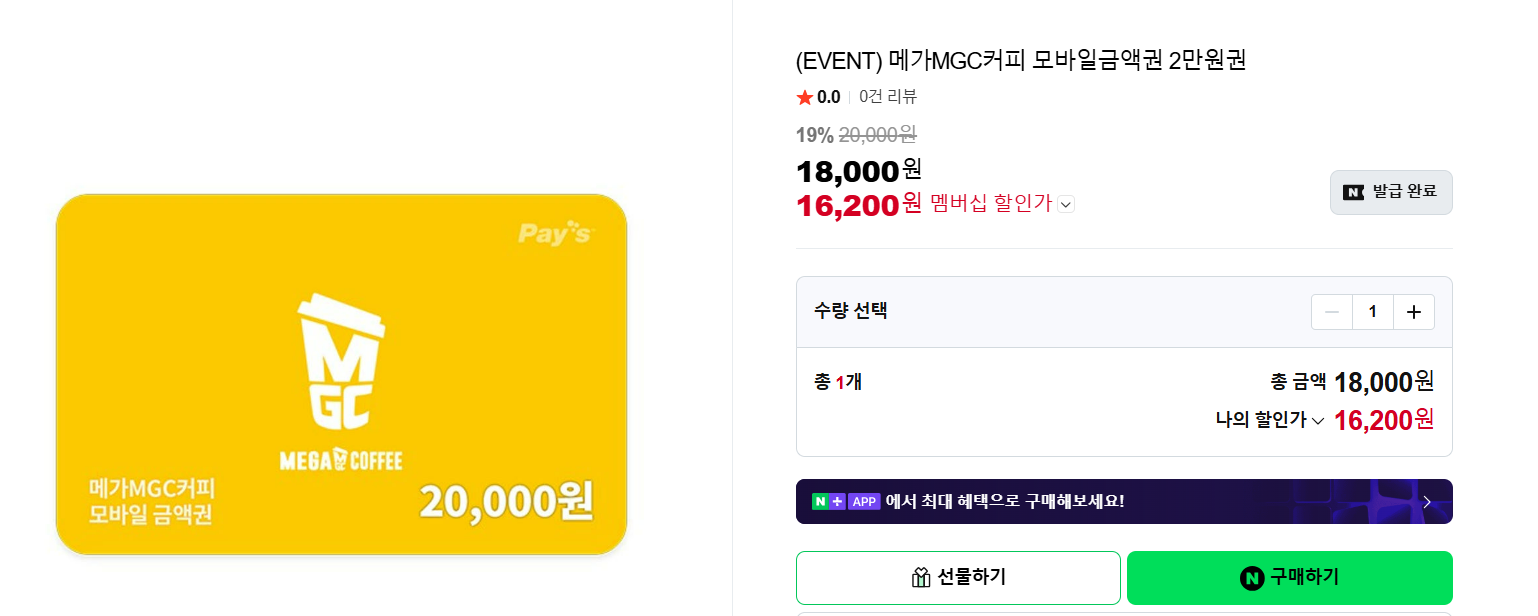Image resolution: width=1538 pixels, height=616 pixels.
Task: Click the 선물하기 gift button
Action: [957, 578]
